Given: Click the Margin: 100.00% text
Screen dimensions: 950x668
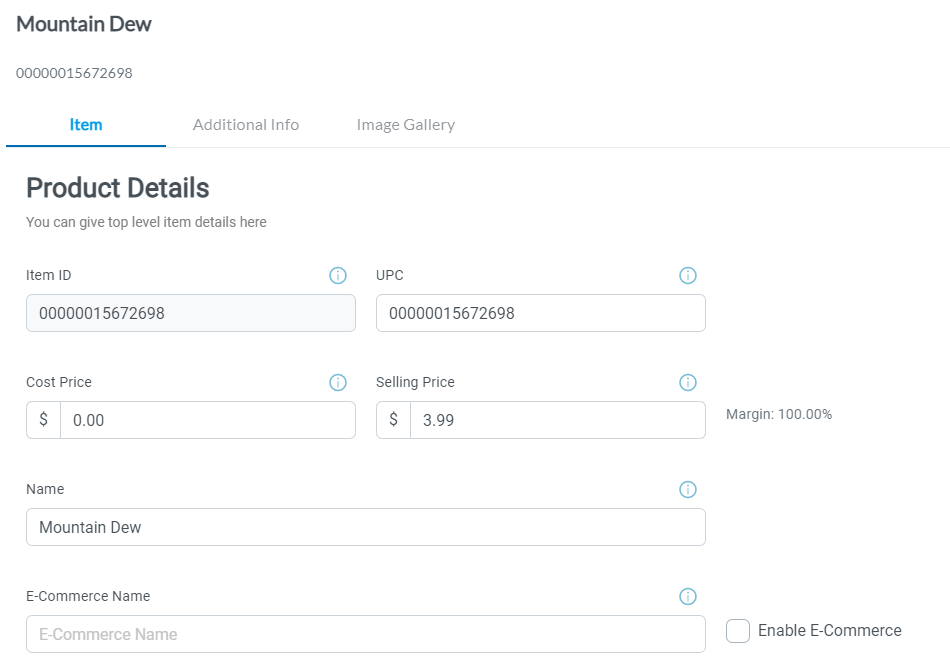Looking at the screenshot, I should 779,414.
